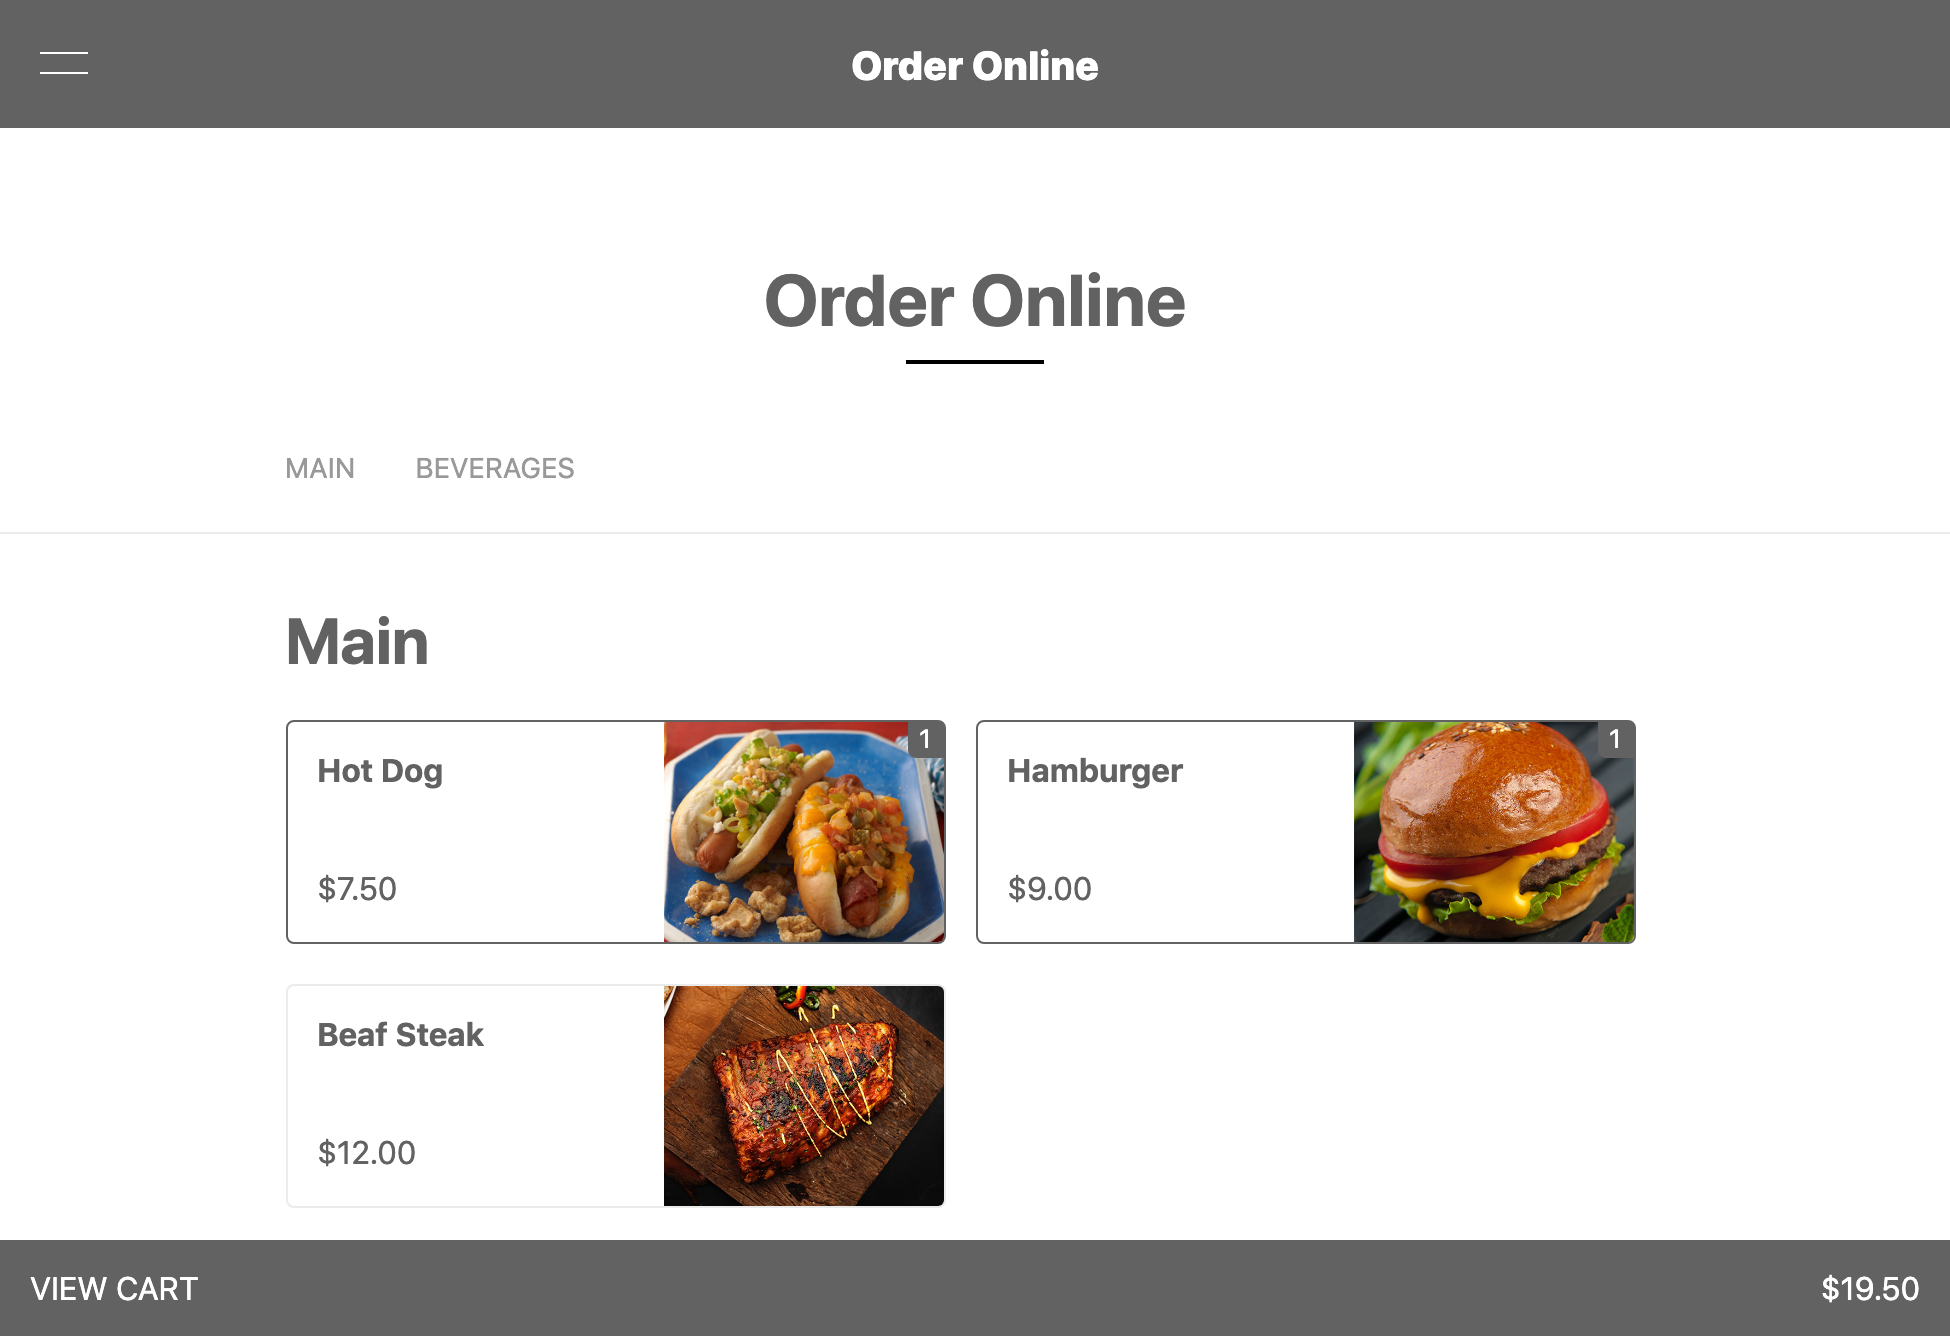Click the Hamburger item badge icon
Viewport: 1950px width, 1336px height.
1614,739
